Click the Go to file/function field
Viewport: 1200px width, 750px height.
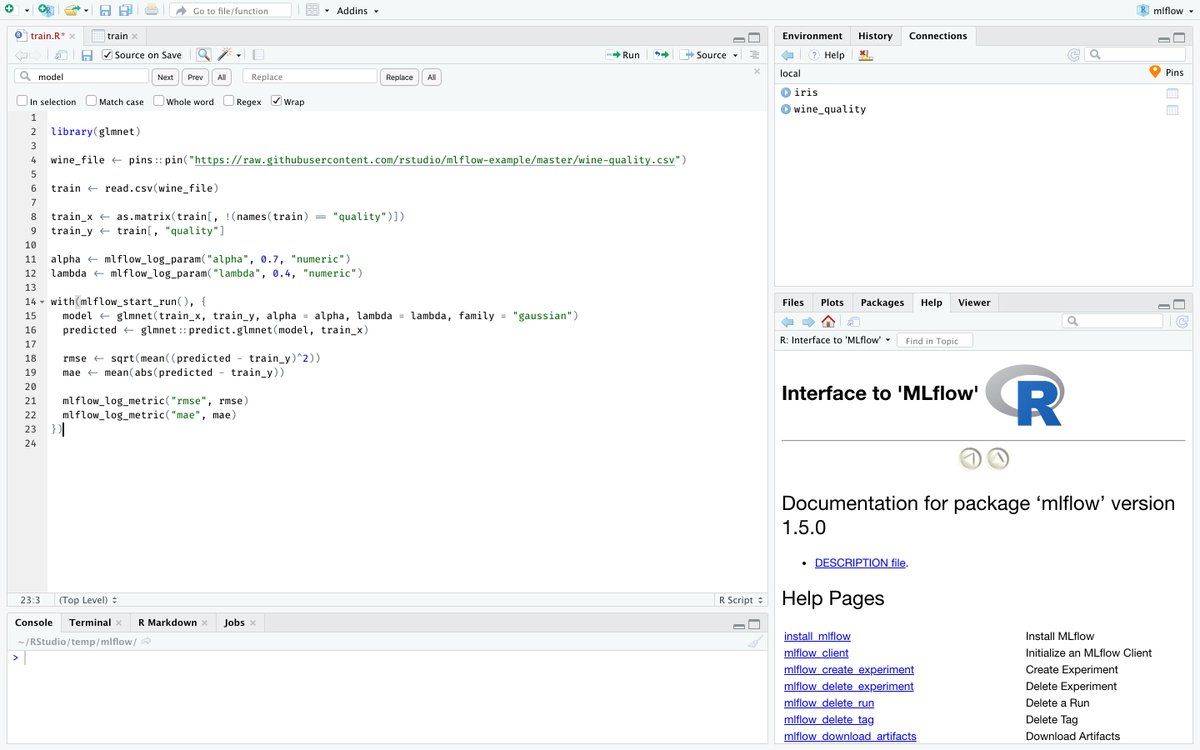pos(231,11)
